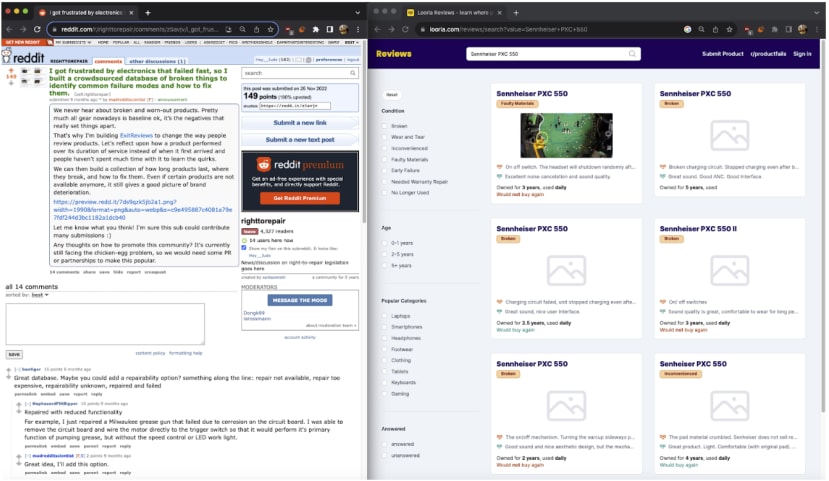Image resolution: width=829 pixels, height=481 pixels.
Task: Click save button under comment box
Action: [x=14, y=354]
